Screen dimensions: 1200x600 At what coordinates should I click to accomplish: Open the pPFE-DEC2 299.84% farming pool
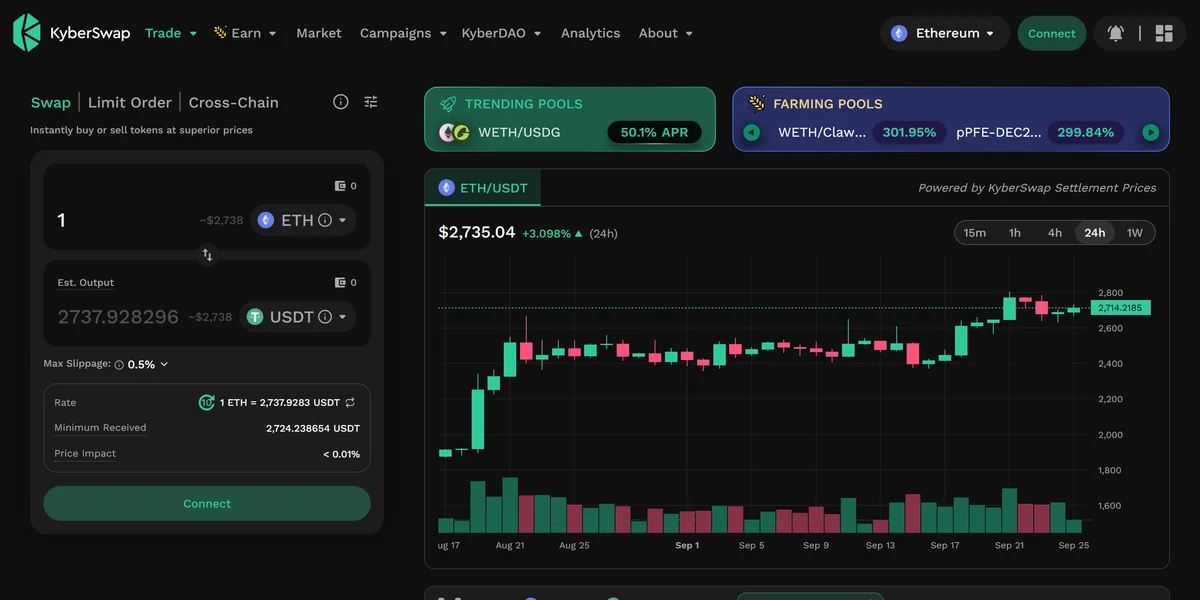[x=1040, y=132]
